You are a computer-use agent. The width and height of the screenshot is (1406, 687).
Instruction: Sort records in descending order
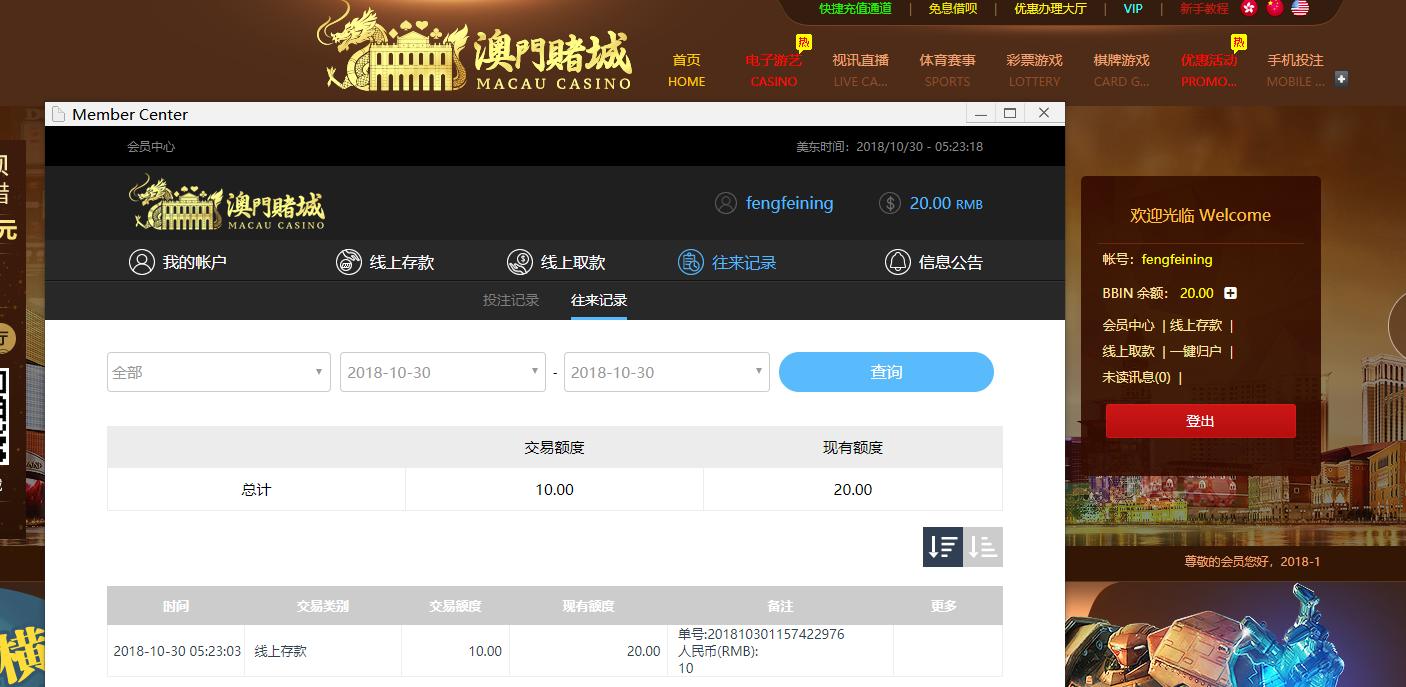click(x=943, y=547)
